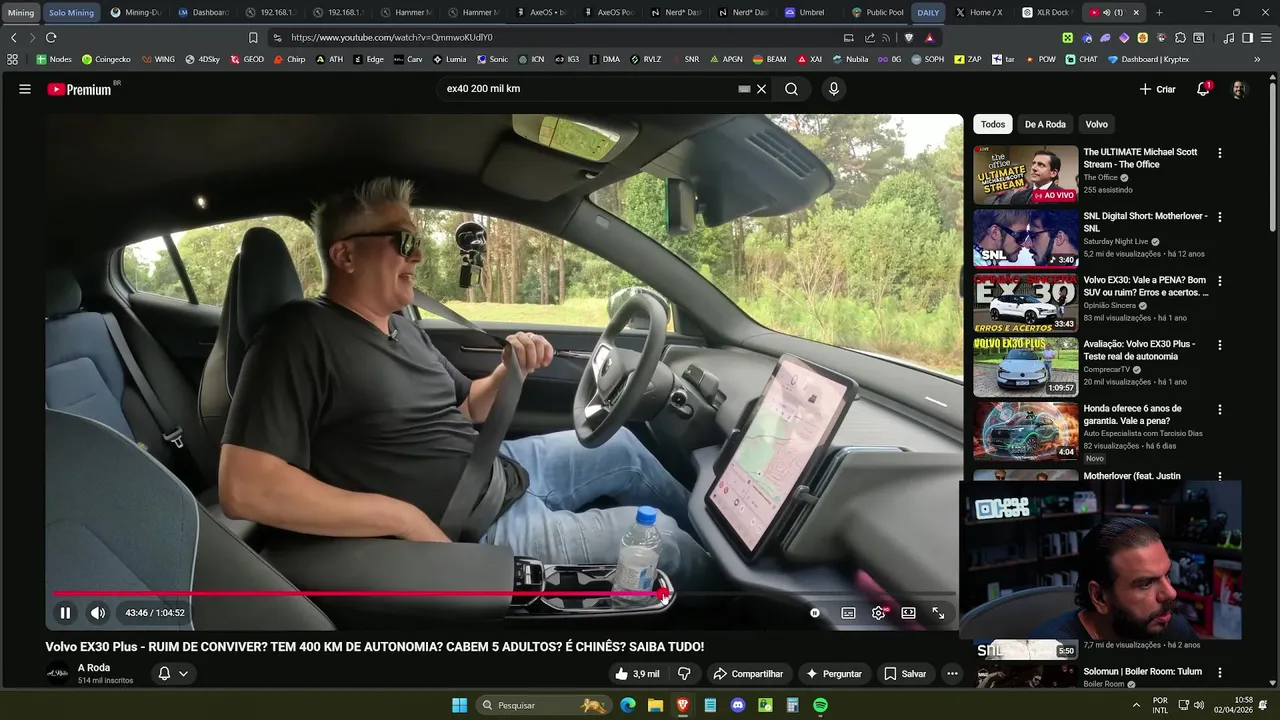Open the A Roda channel name
Screen dimensions: 1280x720
click(x=94, y=668)
